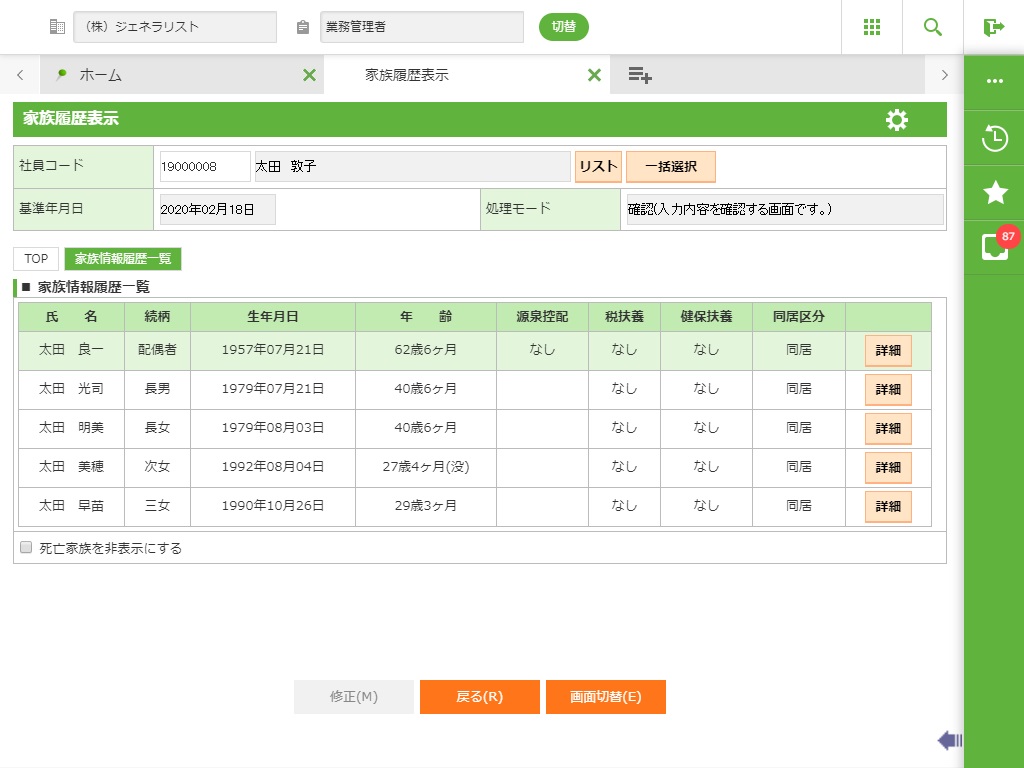Viewport: 1024px width, 768px height.
Task: Open the apps grid menu icon
Action: point(872,27)
